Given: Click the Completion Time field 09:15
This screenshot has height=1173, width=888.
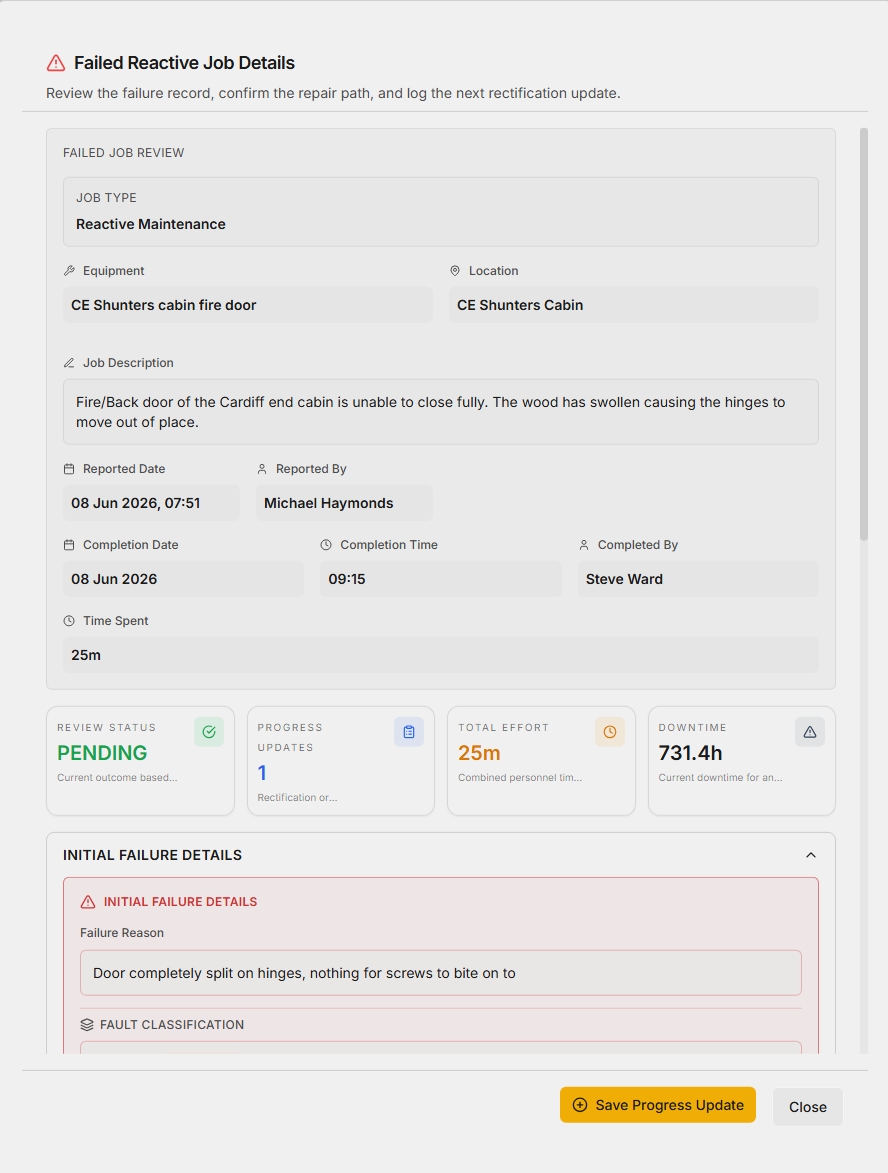Looking at the screenshot, I should [441, 579].
